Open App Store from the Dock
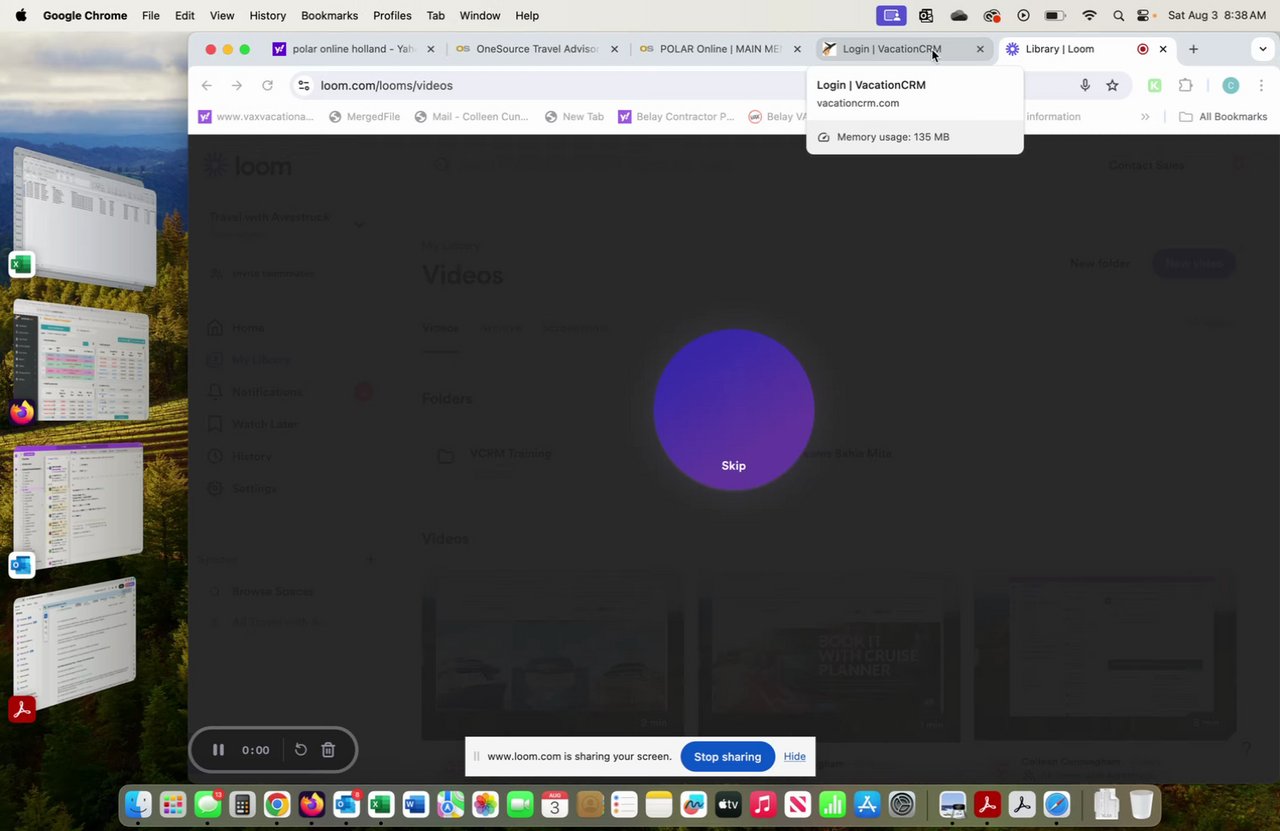Screen dimensions: 1280x831 coord(867,804)
